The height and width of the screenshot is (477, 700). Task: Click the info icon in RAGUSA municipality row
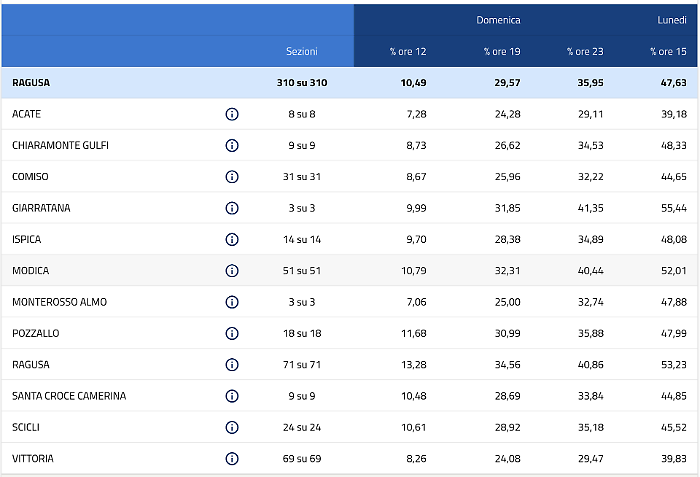232,364
